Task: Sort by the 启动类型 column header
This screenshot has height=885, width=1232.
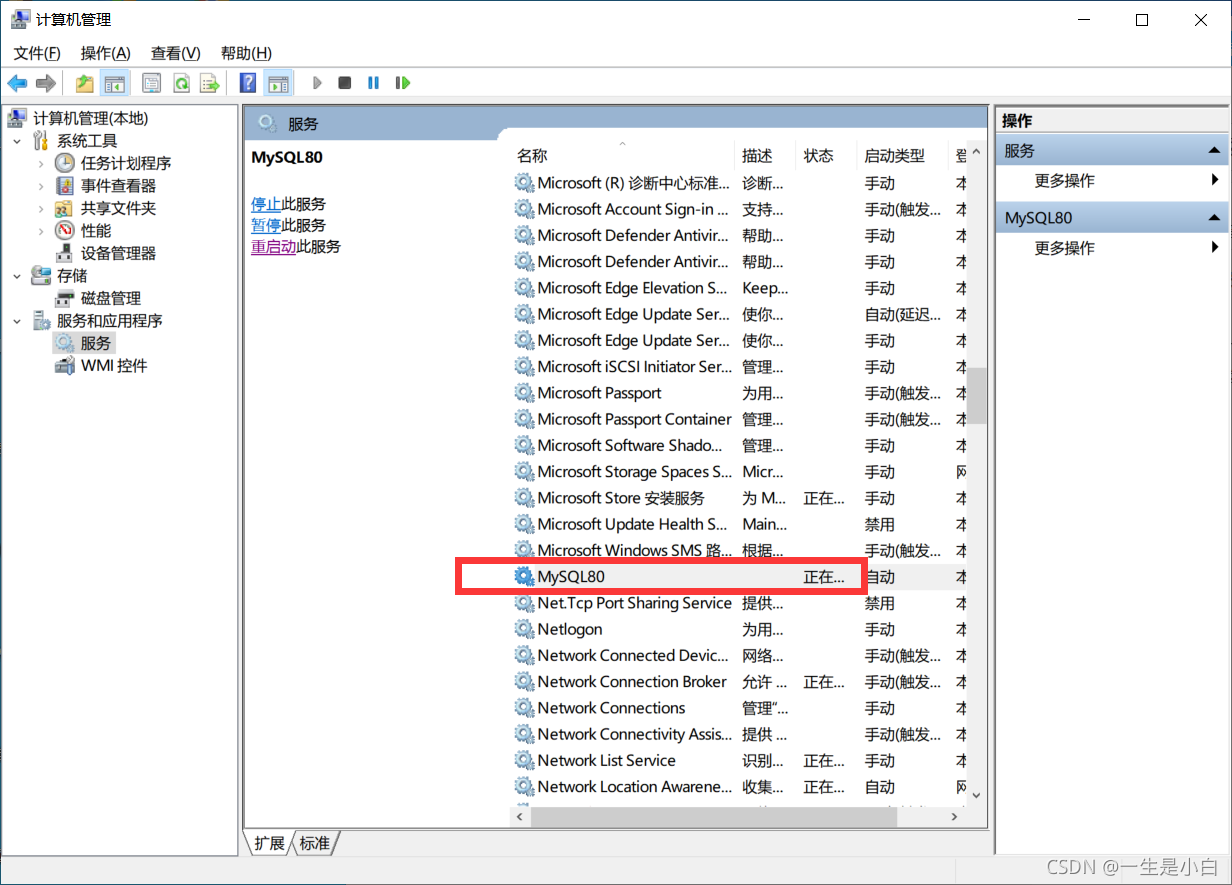Action: [x=902, y=156]
